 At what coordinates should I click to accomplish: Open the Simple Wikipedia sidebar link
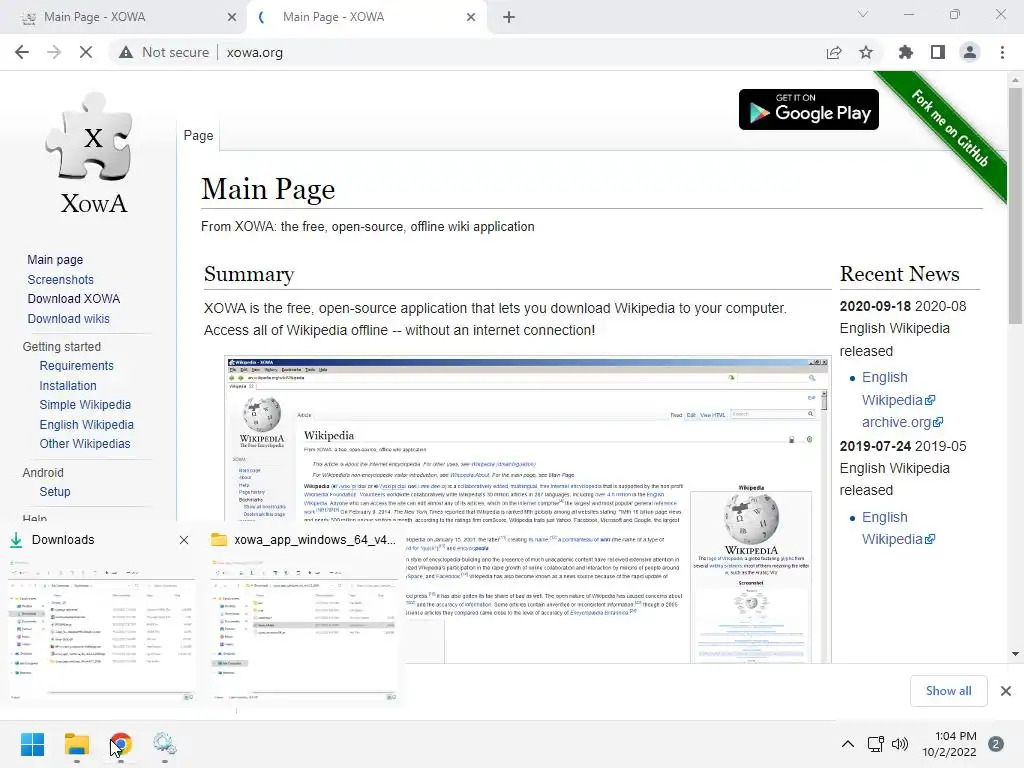tap(85, 404)
